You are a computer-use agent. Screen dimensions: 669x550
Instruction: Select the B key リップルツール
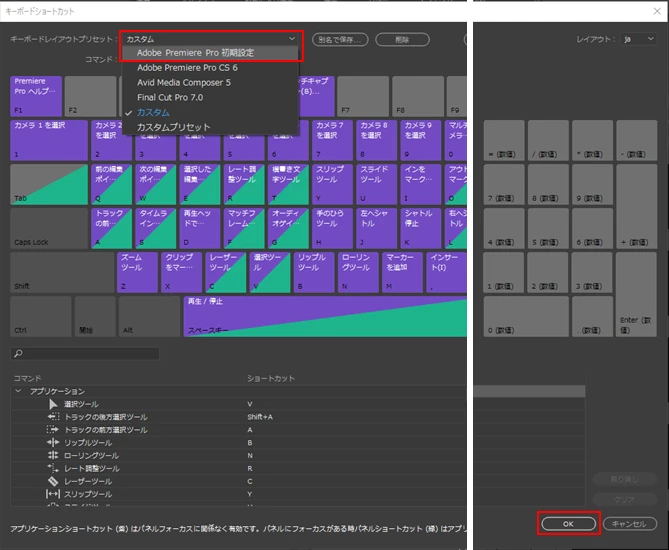pyautogui.click(x=314, y=273)
